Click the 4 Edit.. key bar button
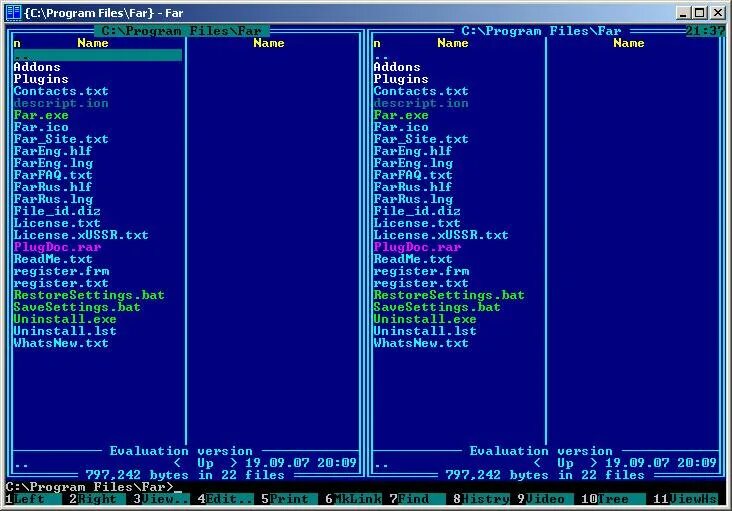The height and width of the screenshot is (511, 732). click(225, 499)
